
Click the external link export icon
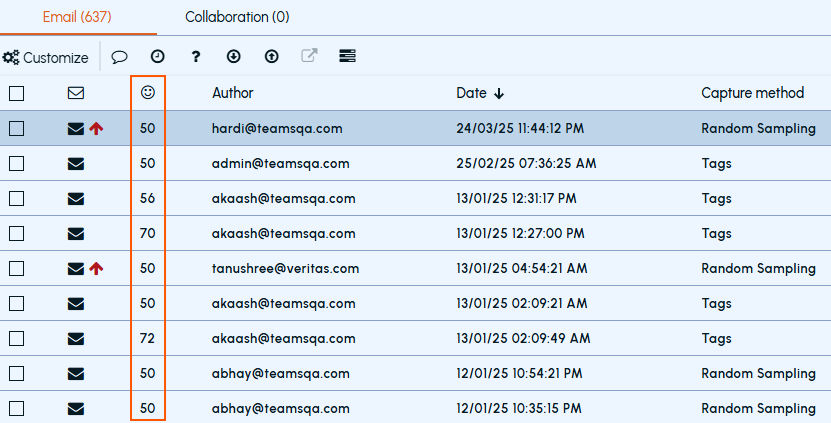click(x=310, y=55)
